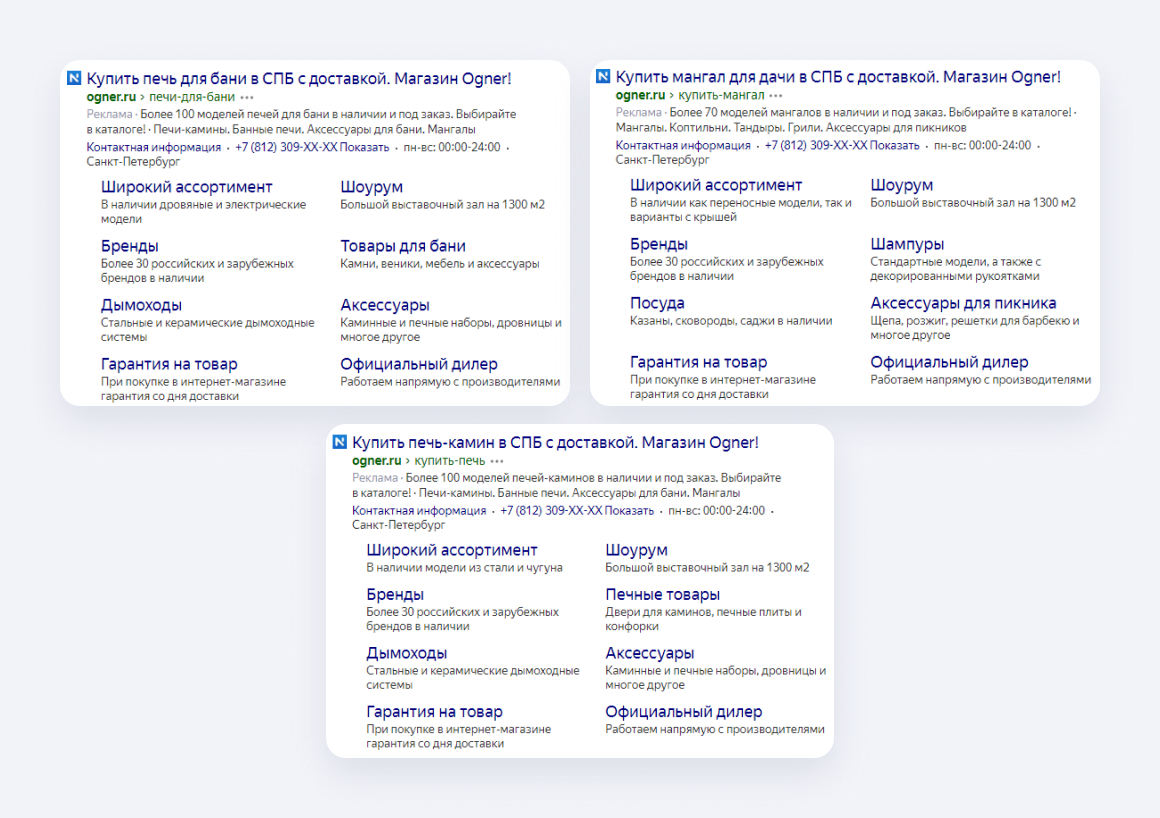Click the купить-мангал path link

(721, 95)
